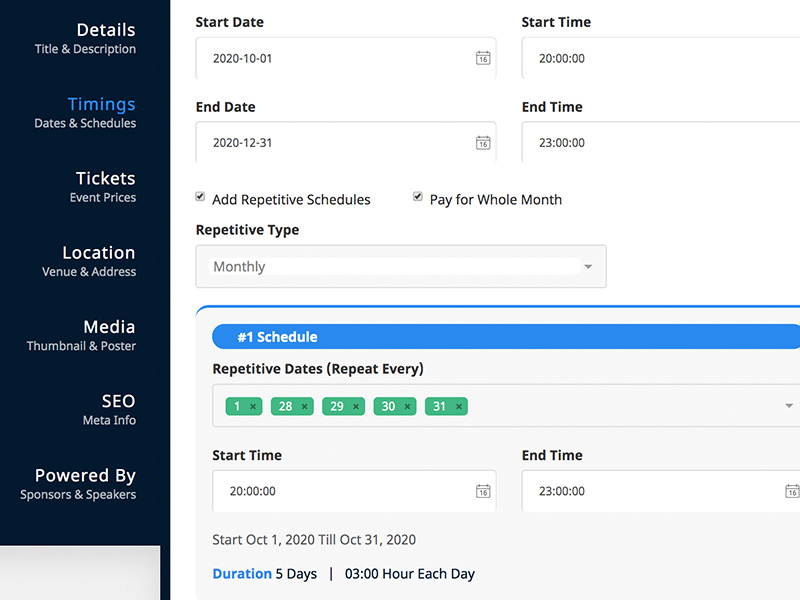
Task: Click the 'Add Repetitive Schedules' label
Action: 291,199
